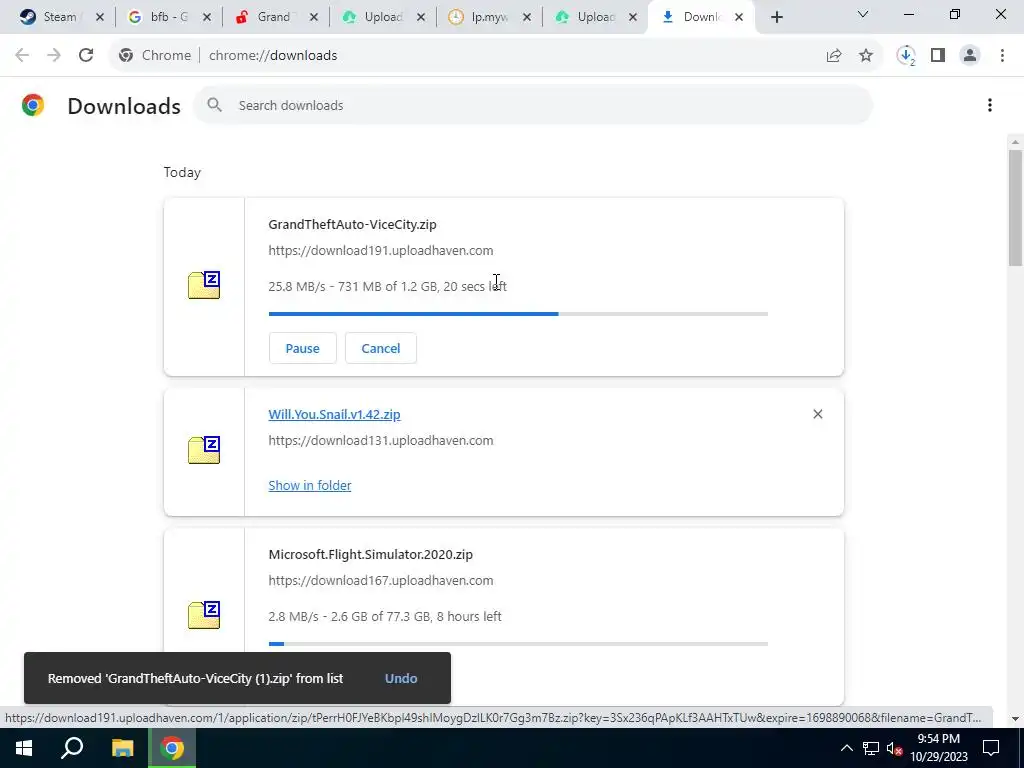Open the Grand tab with red icon
The height and width of the screenshot is (768, 1024).
click(x=264, y=17)
